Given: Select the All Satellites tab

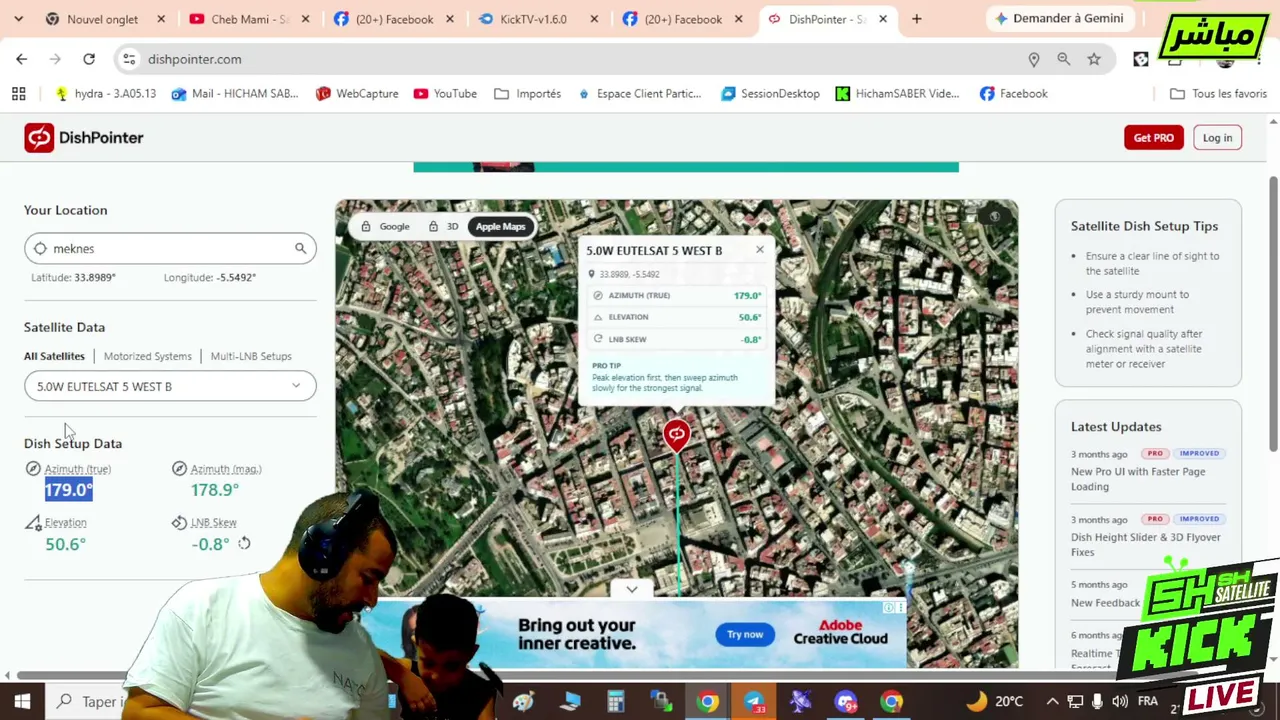Looking at the screenshot, I should 54,356.
